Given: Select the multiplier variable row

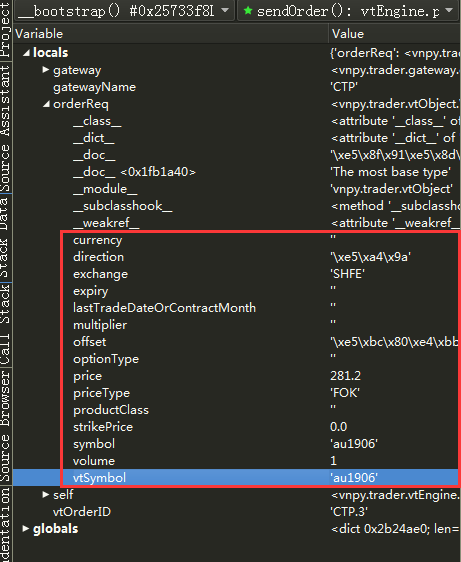Looking at the screenshot, I should 237,325.
